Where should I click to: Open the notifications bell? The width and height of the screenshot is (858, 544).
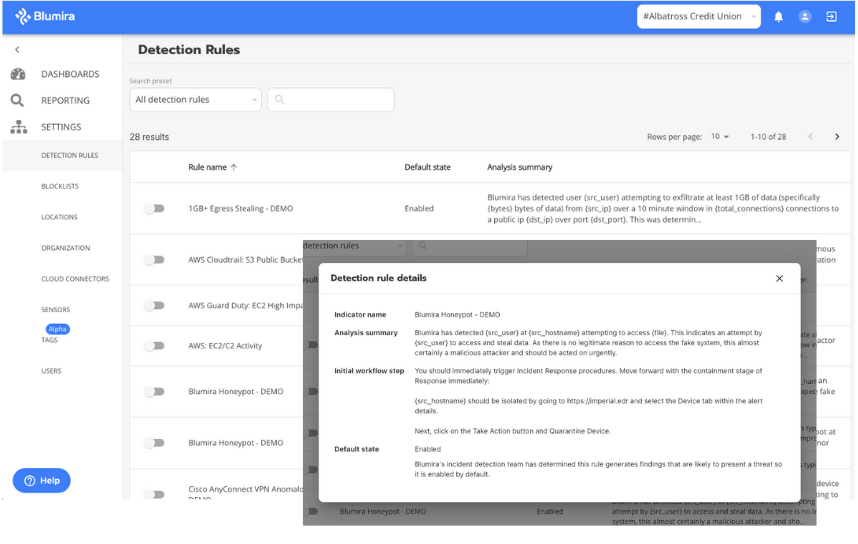pos(779,16)
